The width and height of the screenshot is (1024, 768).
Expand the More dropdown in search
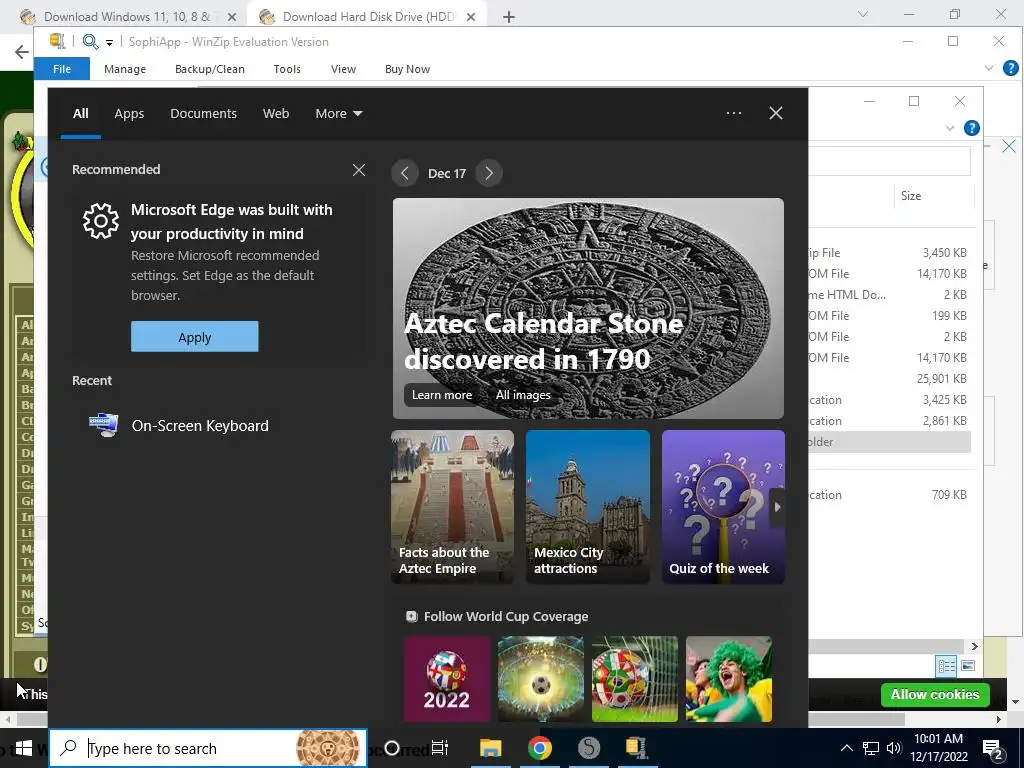(x=338, y=114)
